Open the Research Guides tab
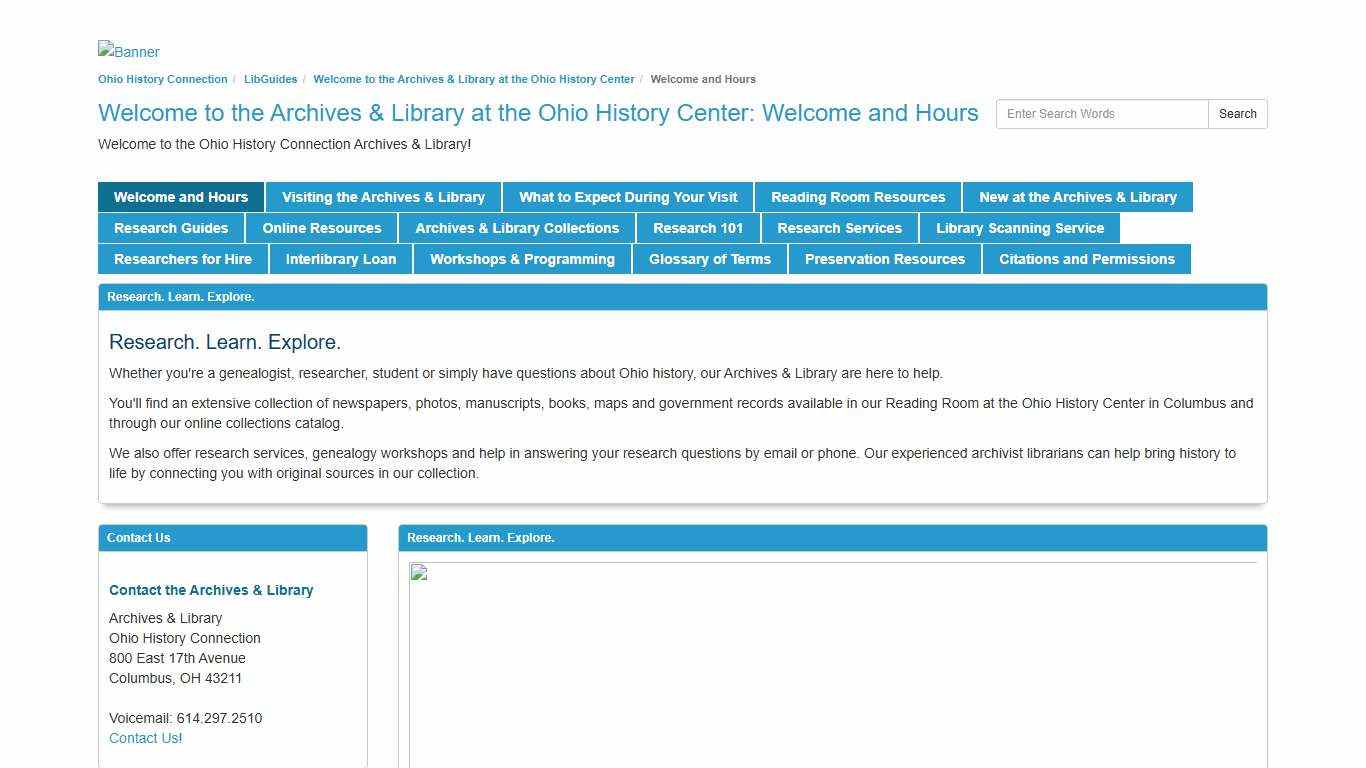1366x768 pixels. [171, 228]
